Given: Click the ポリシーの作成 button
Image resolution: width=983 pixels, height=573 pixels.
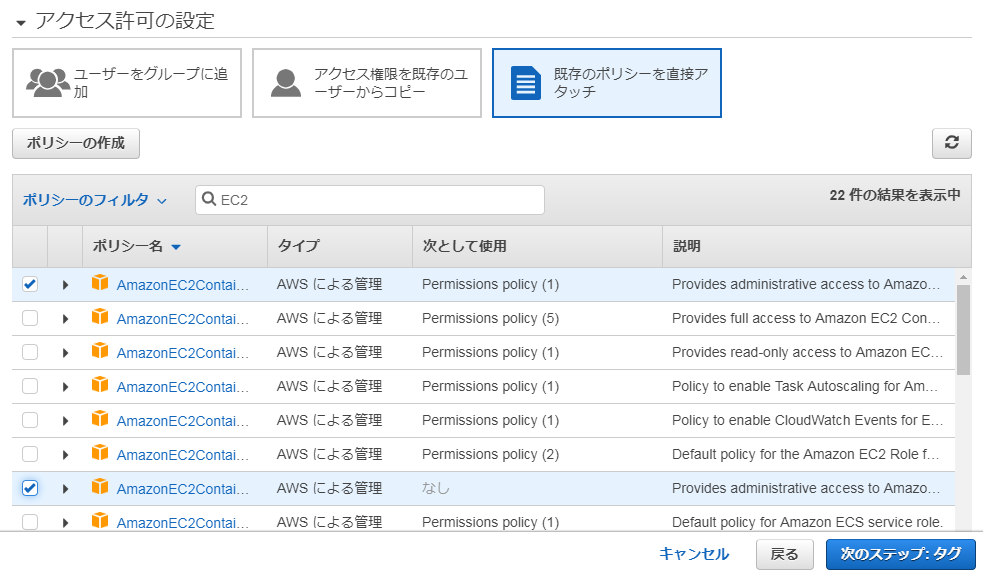Looking at the screenshot, I should [x=76, y=144].
